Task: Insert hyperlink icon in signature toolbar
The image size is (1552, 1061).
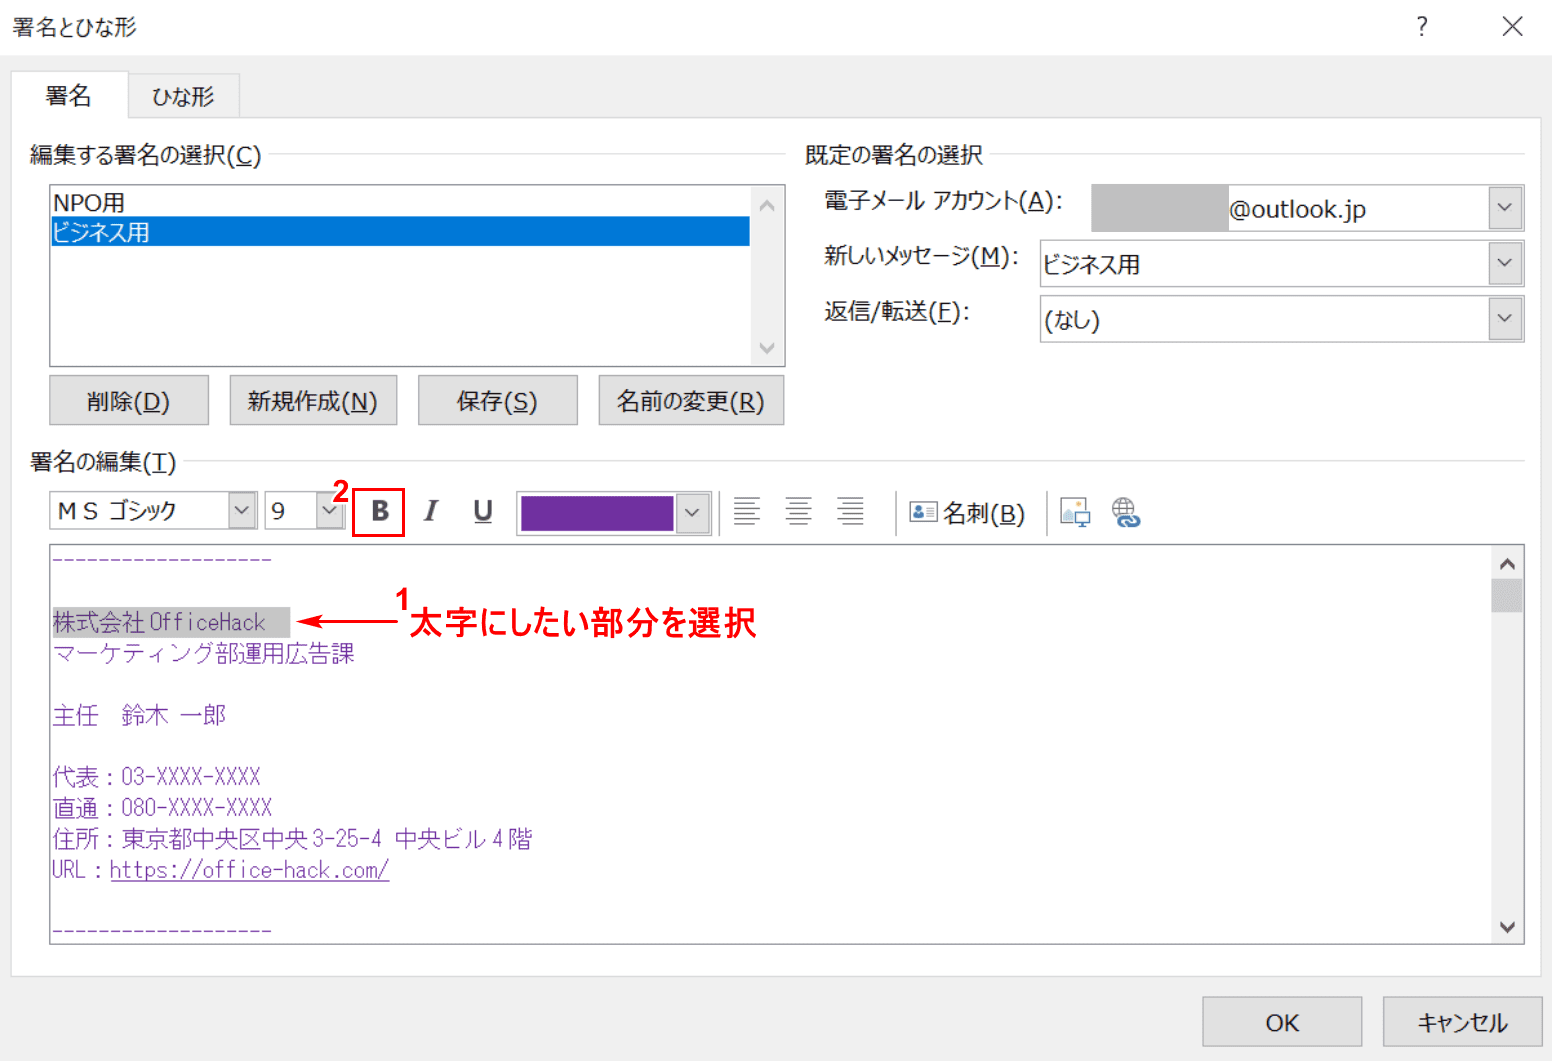Action: click(1126, 512)
